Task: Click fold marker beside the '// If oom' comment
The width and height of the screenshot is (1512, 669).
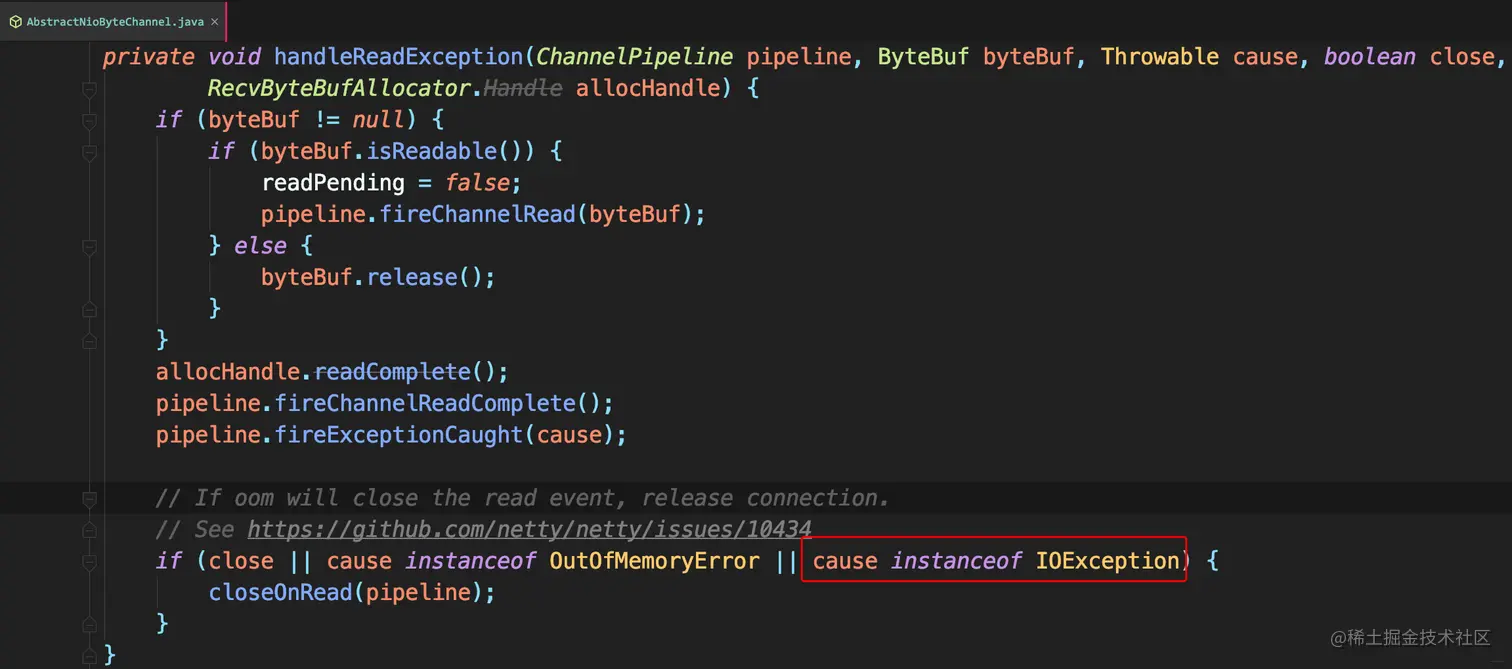Action: coord(89,499)
